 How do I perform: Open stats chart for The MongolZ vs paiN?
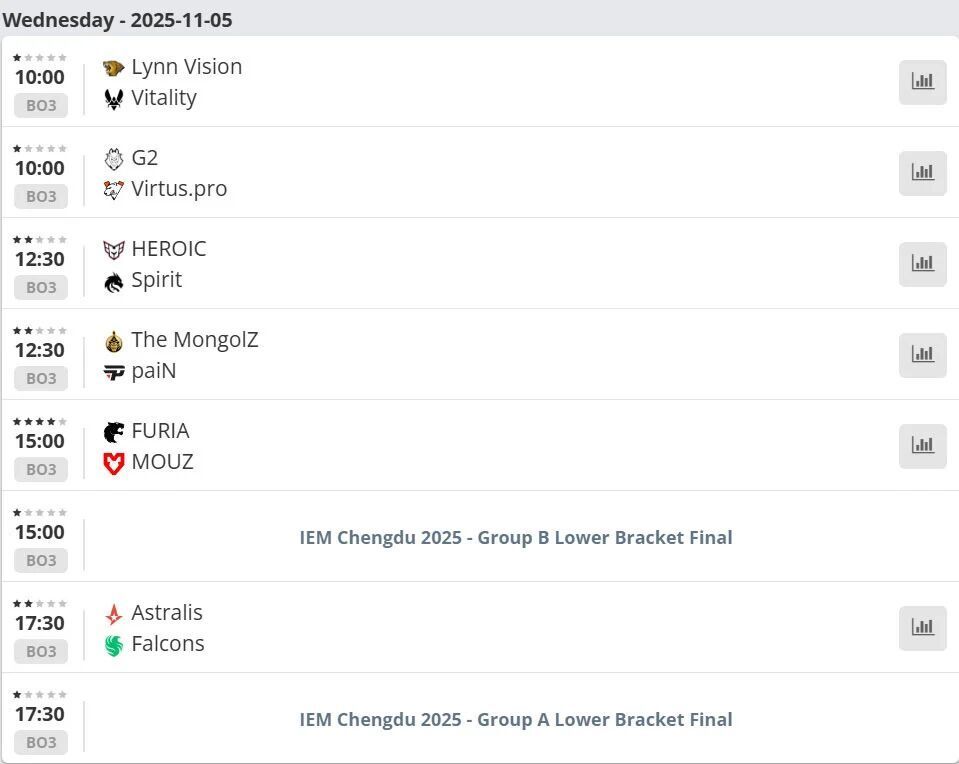click(x=922, y=355)
